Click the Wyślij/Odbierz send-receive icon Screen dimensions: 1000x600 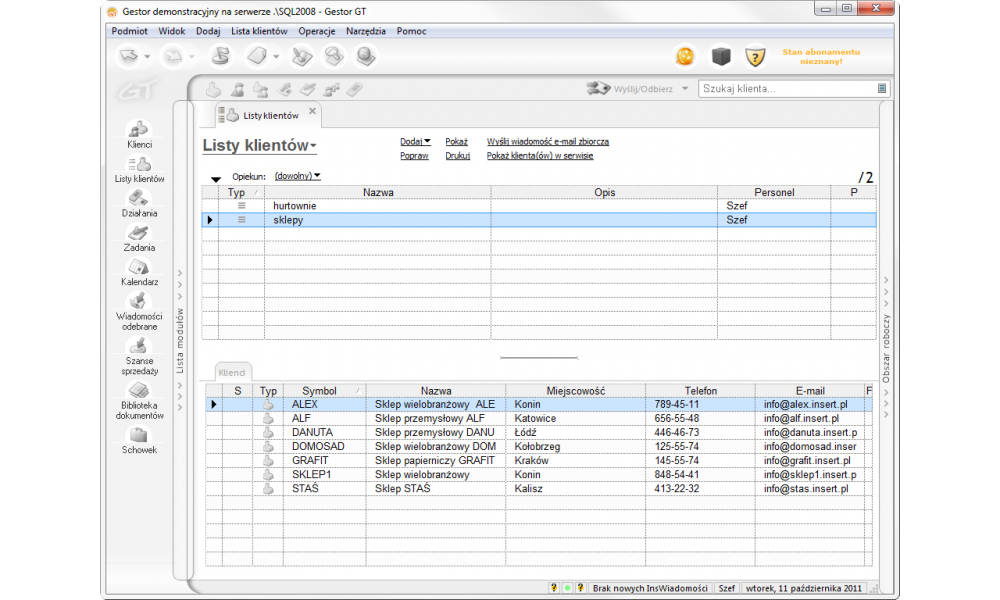click(x=598, y=89)
